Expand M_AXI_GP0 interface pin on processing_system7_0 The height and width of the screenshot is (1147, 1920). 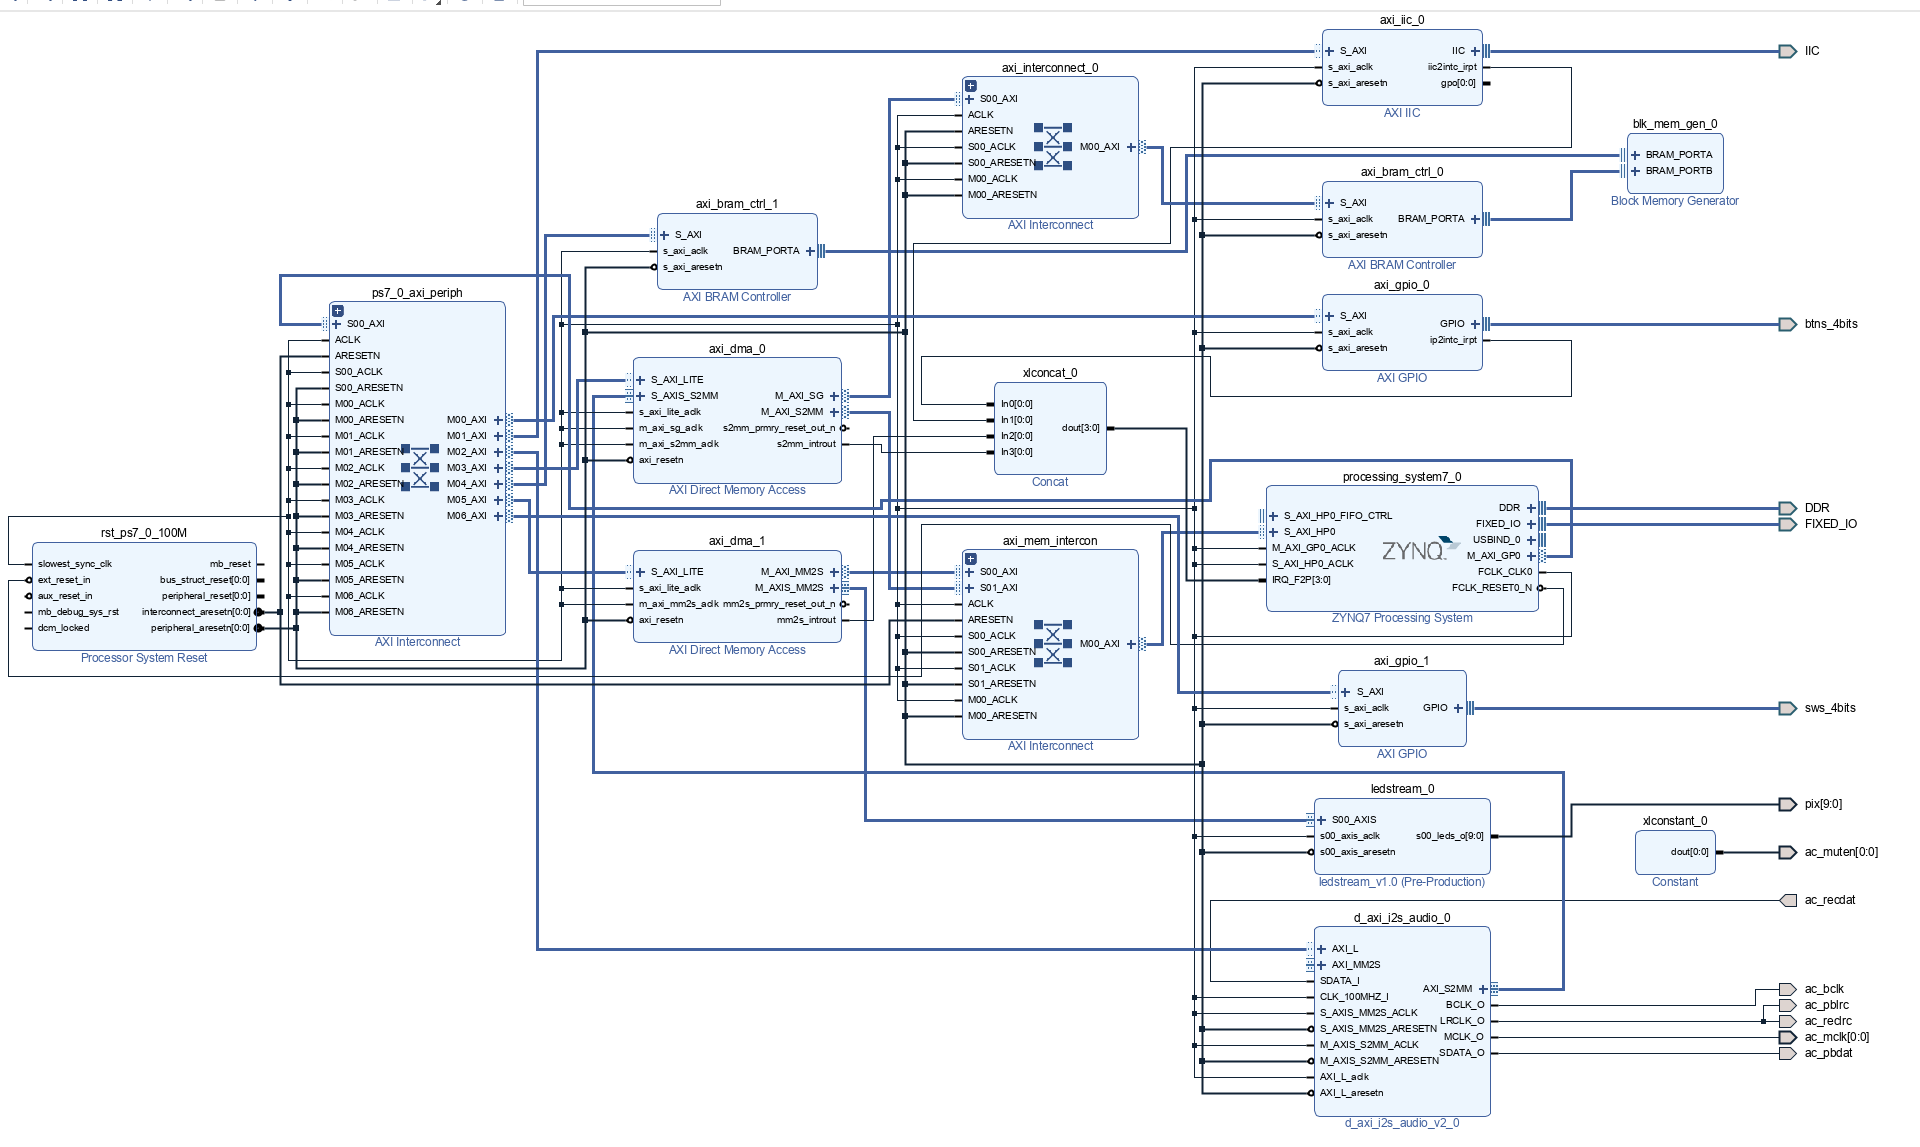pyautogui.click(x=1531, y=556)
